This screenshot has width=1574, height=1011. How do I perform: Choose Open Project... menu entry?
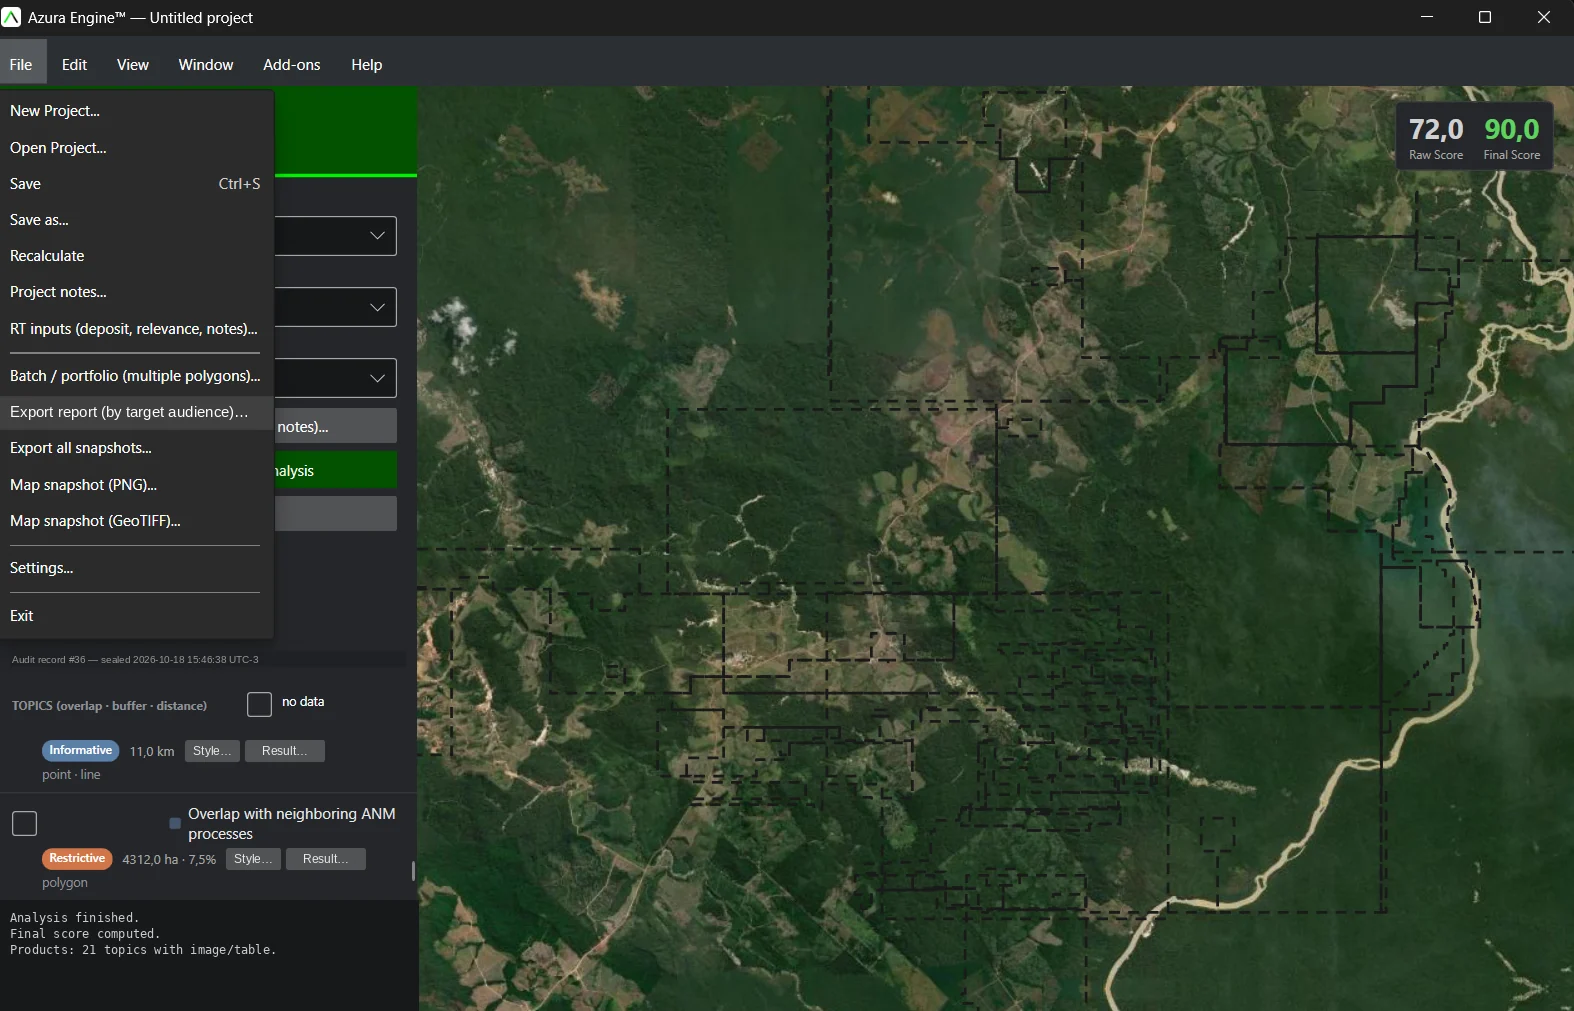(137, 147)
